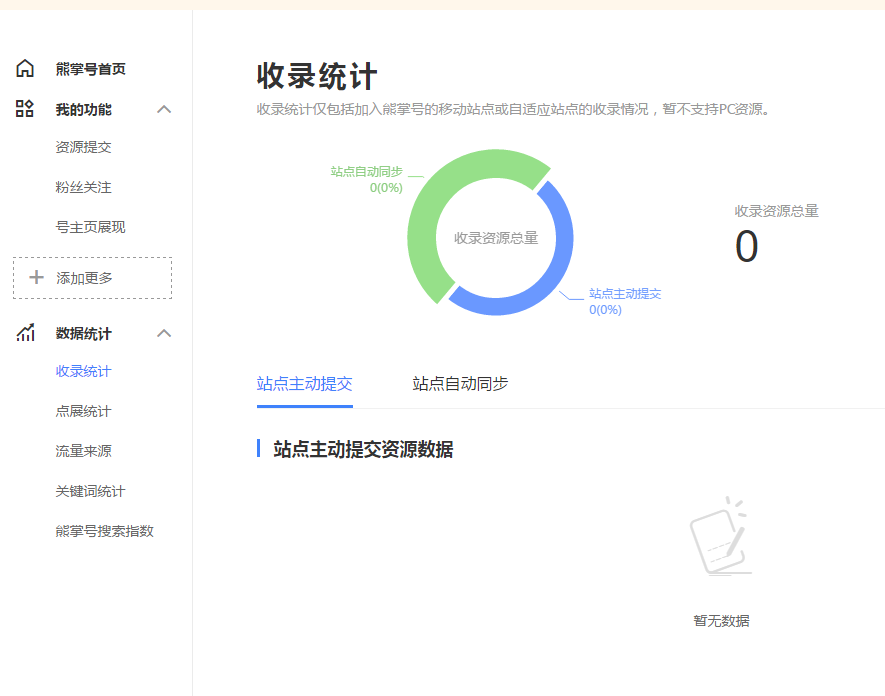
Task: Open 点展统计 in the sidebar
Action: pyautogui.click(x=83, y=411)
